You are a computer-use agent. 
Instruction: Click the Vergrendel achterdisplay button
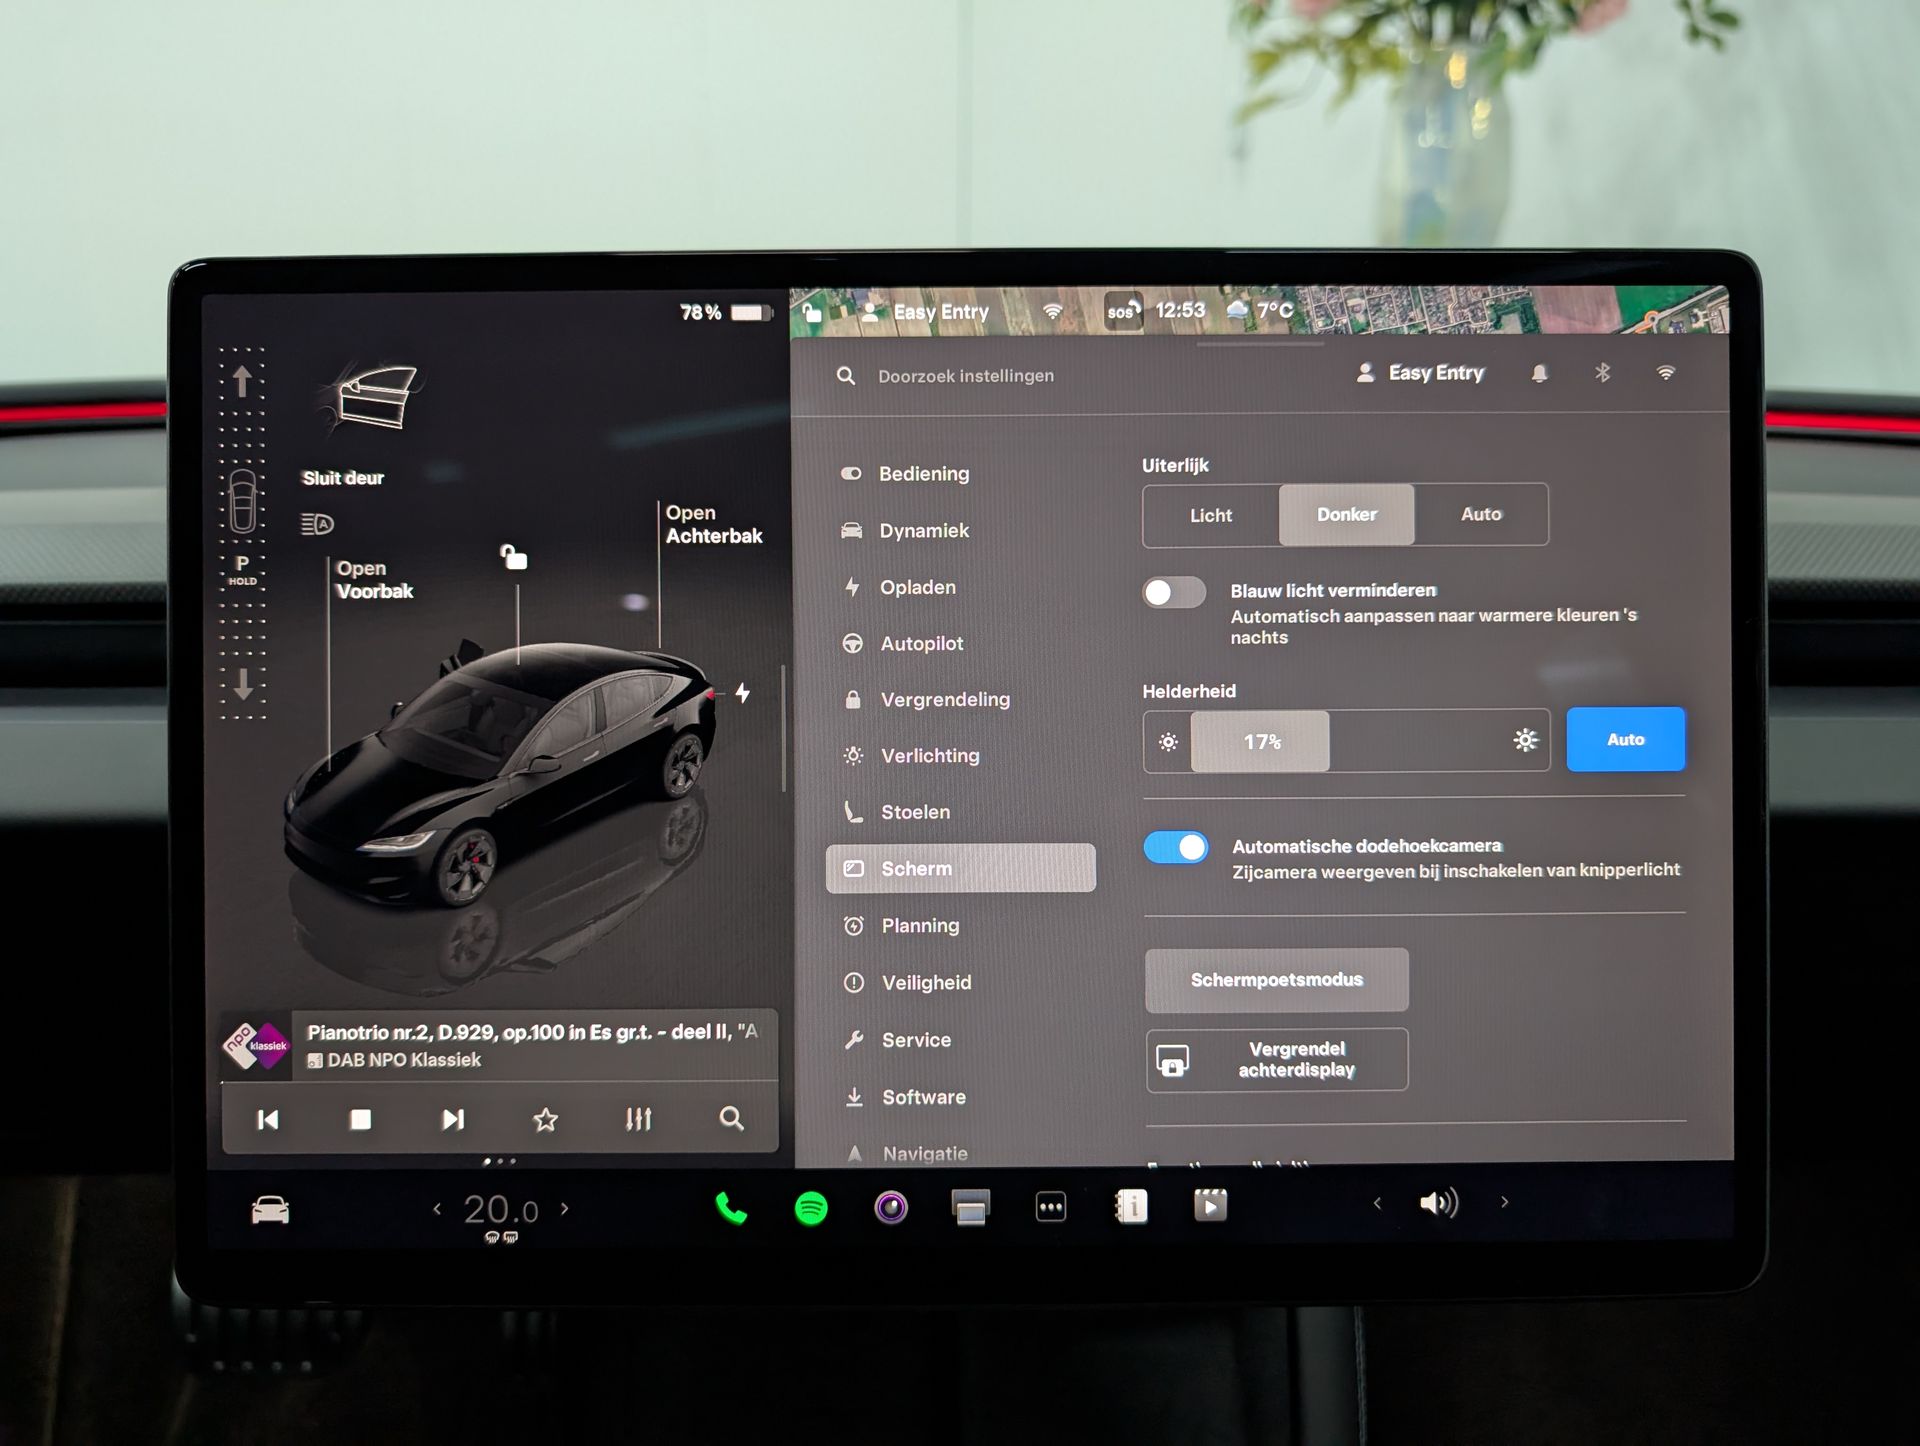pos(1277,1059)
